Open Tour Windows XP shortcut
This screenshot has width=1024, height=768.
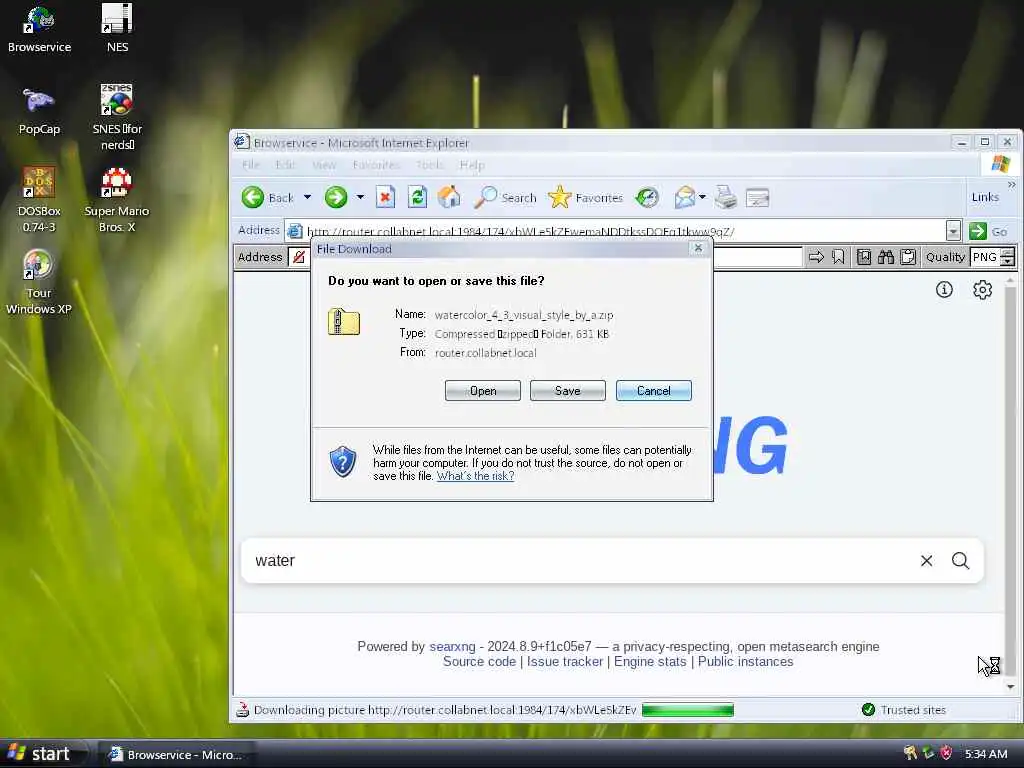(39, 282)
